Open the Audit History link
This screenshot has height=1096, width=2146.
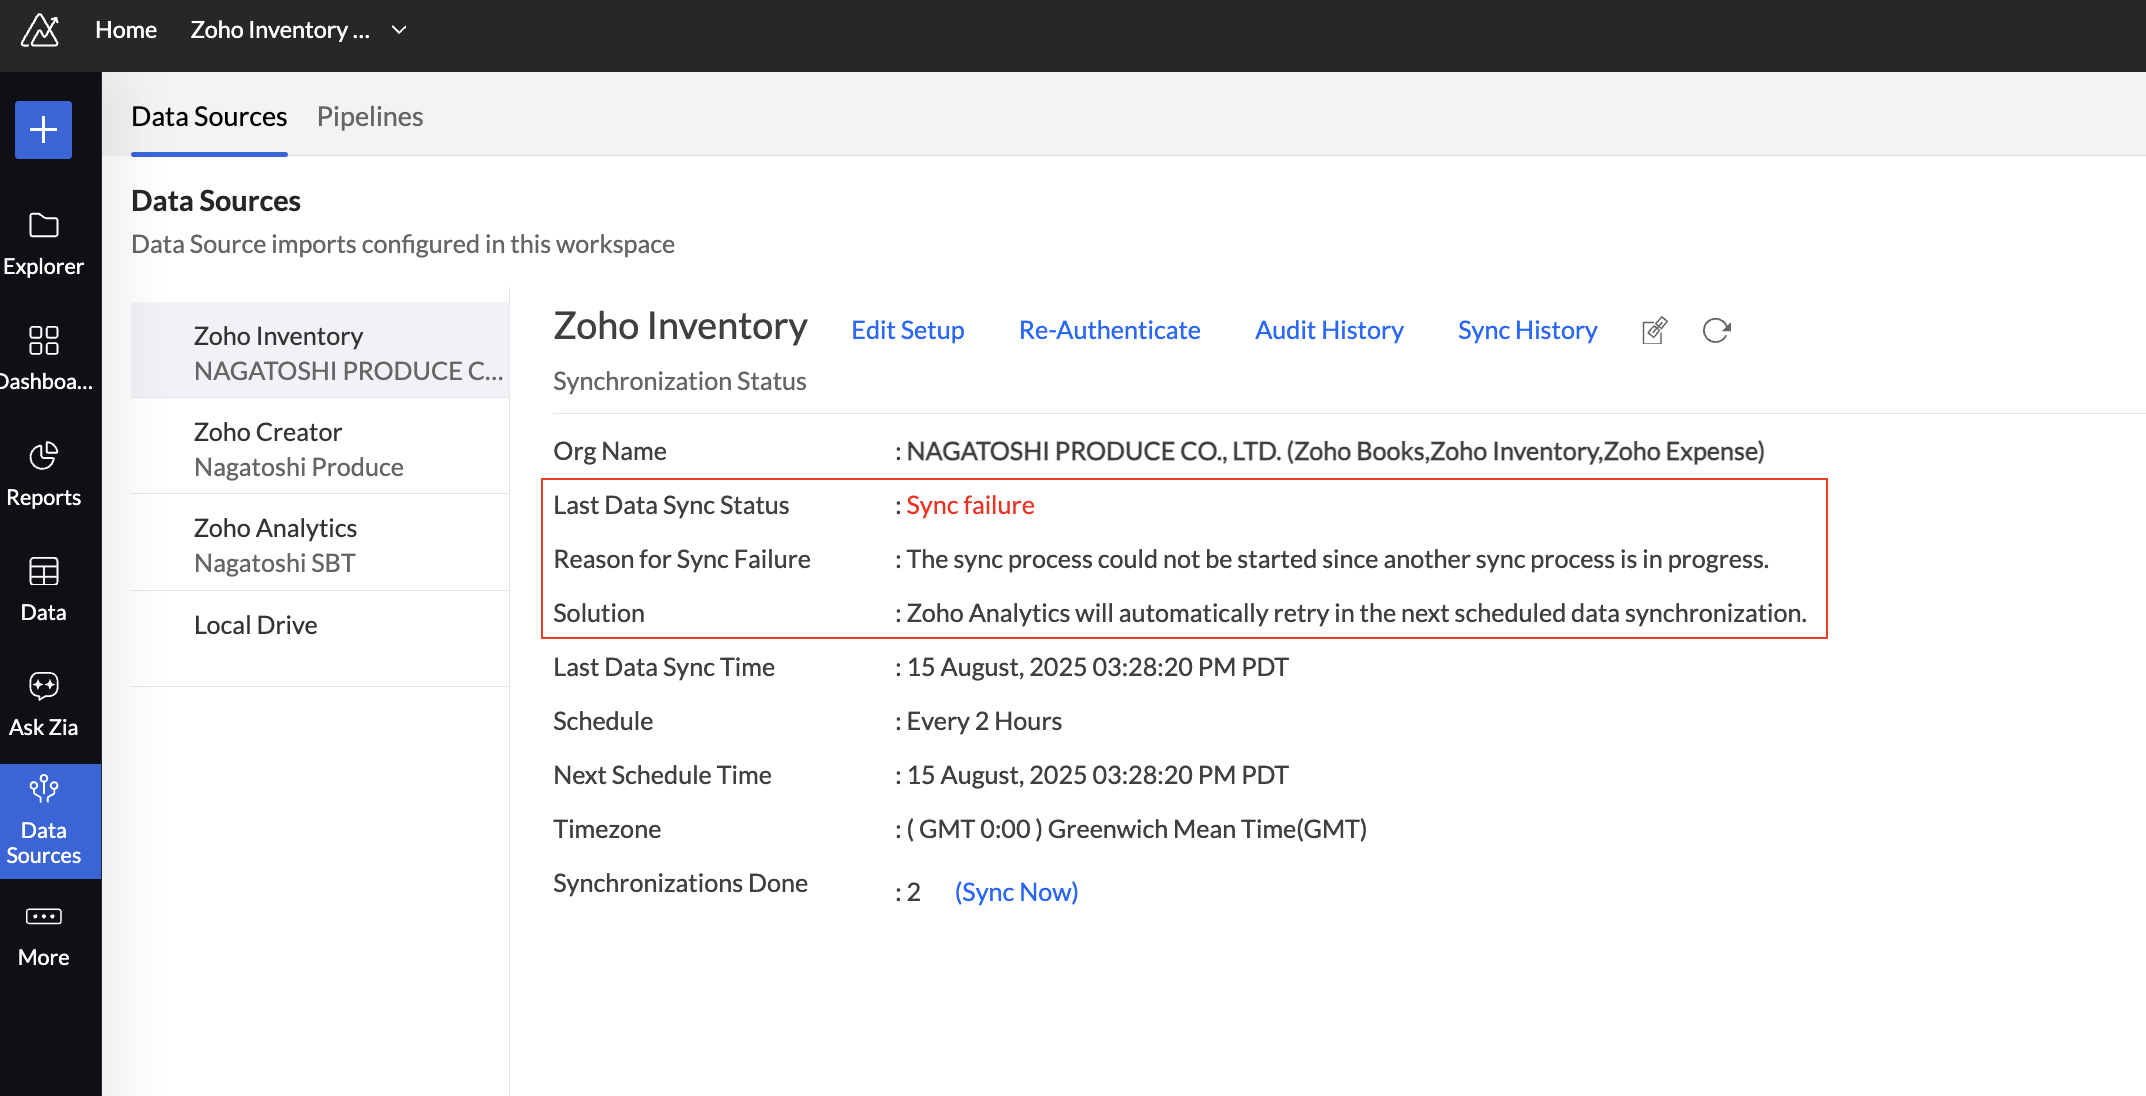[1329, 330]
